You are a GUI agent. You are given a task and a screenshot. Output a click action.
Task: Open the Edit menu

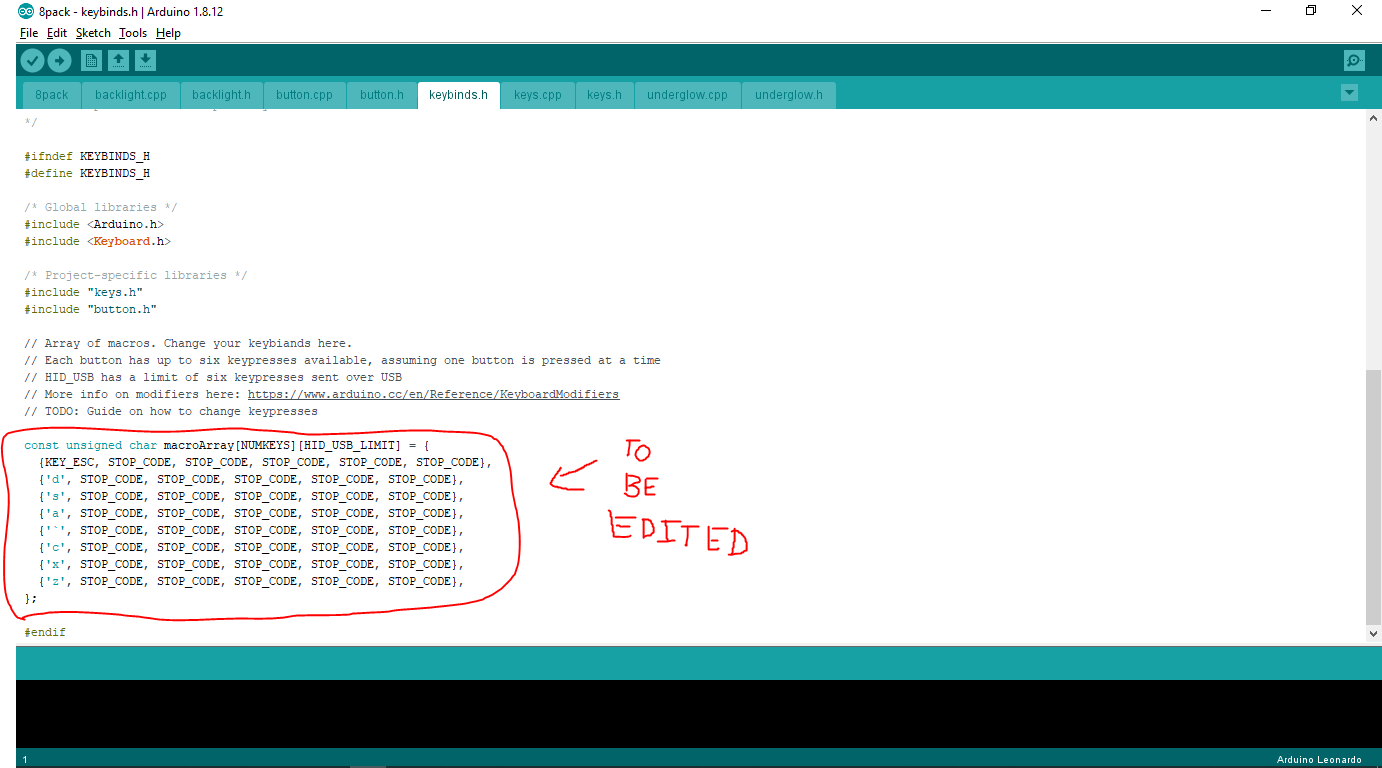pos(57,33)
